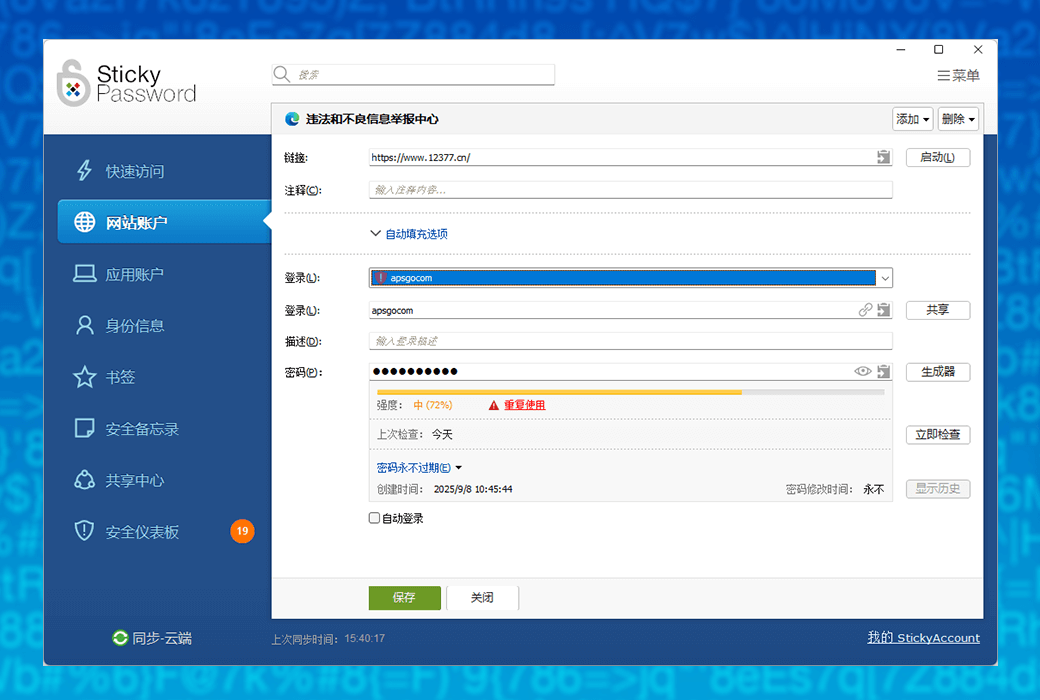Click the account title 违法和不良信息举报中心

[x=372, y=119]
